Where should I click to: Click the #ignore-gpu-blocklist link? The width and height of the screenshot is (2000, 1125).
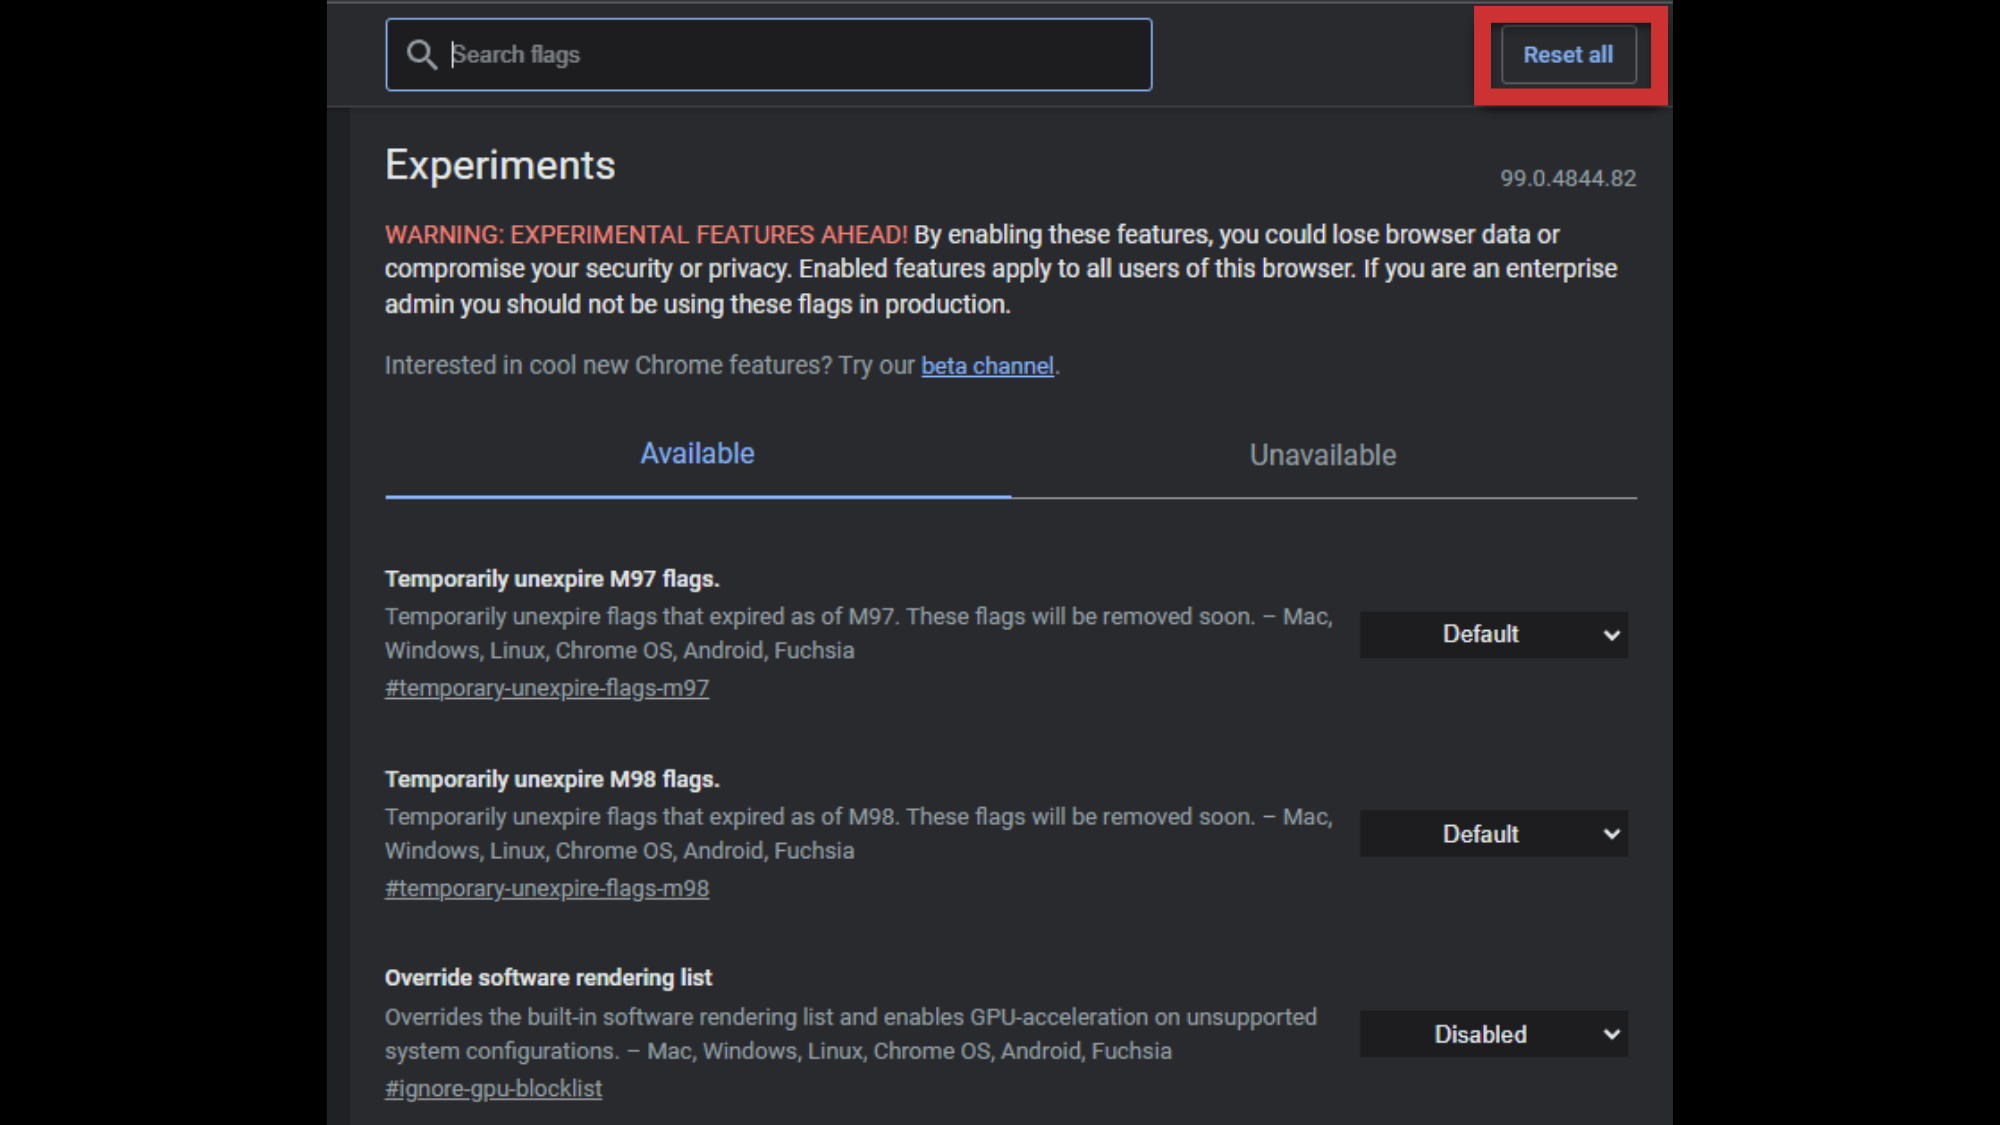pos(493,1088)
